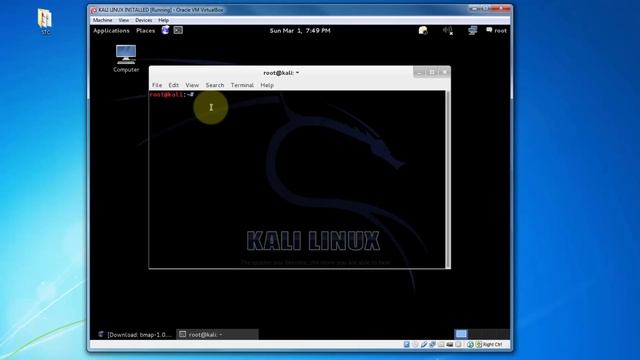
Task: Click the optical drive icon in VirtualBox status bar
Action: (415, 344)
